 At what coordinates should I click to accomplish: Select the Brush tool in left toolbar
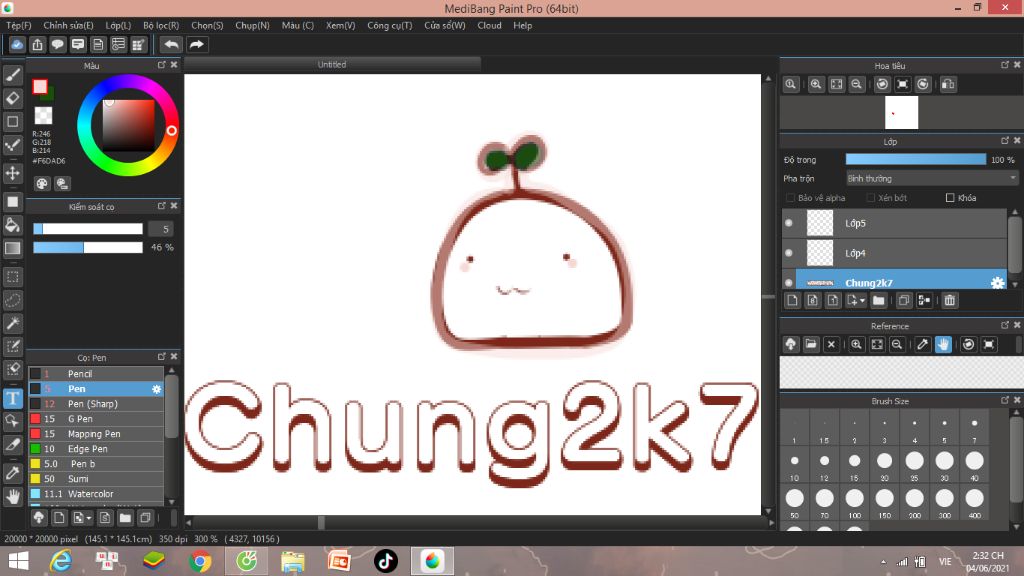[12, 75]
